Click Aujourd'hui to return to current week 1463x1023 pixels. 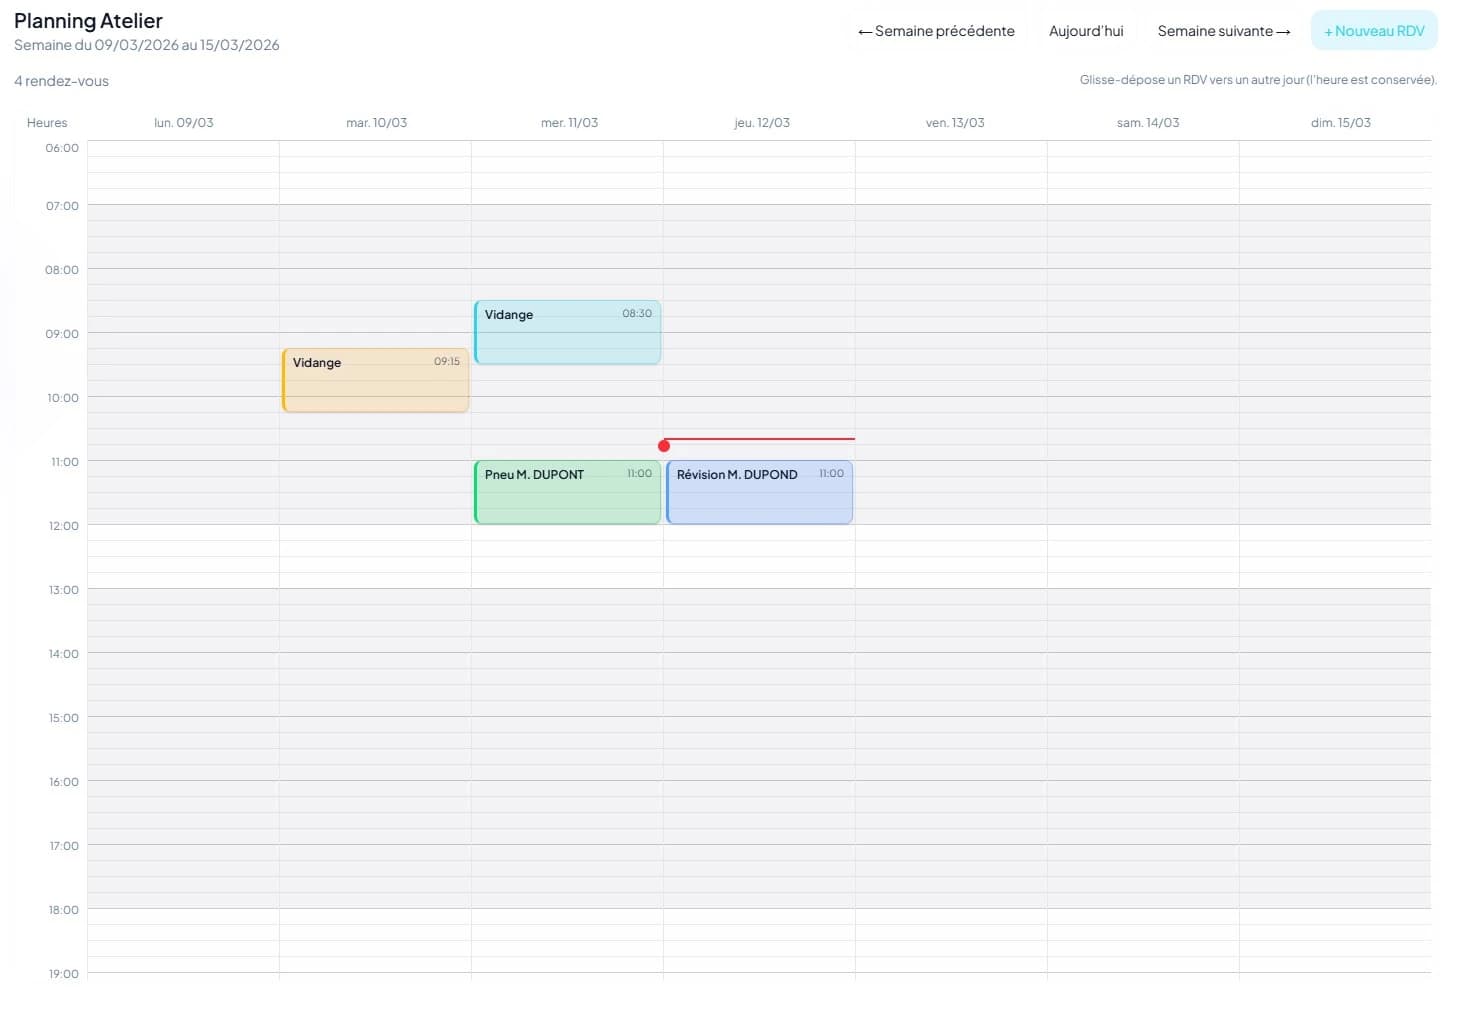(x=1085, y=30)
